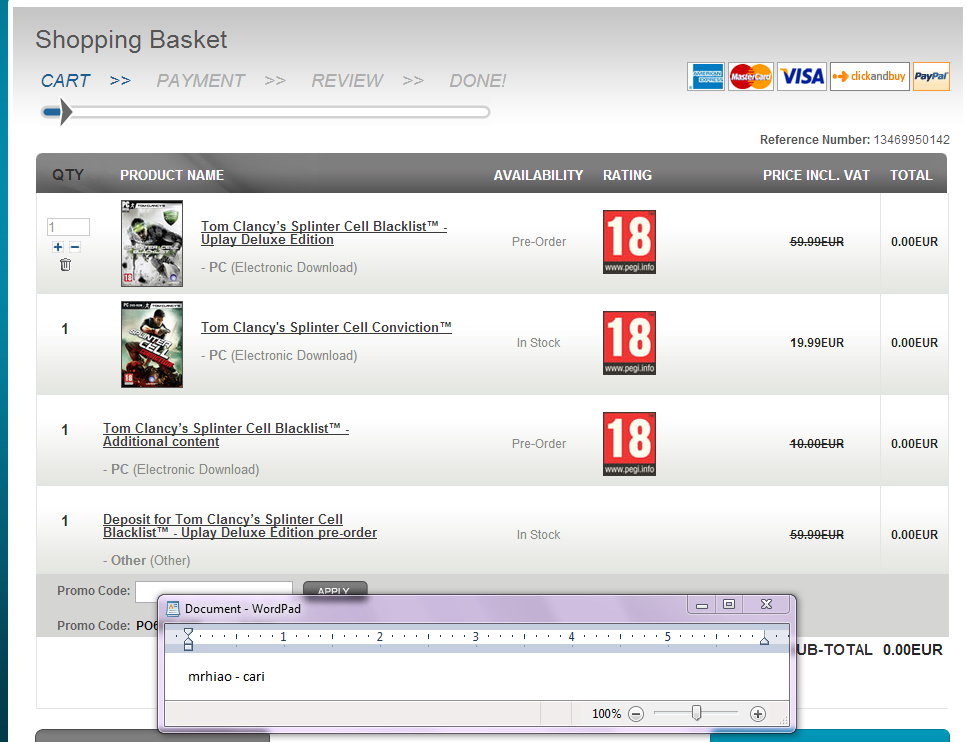Click 'In Stock' for Conviction row
The width and height of the screenshot is (967, 742).
(x=538, y=343)
